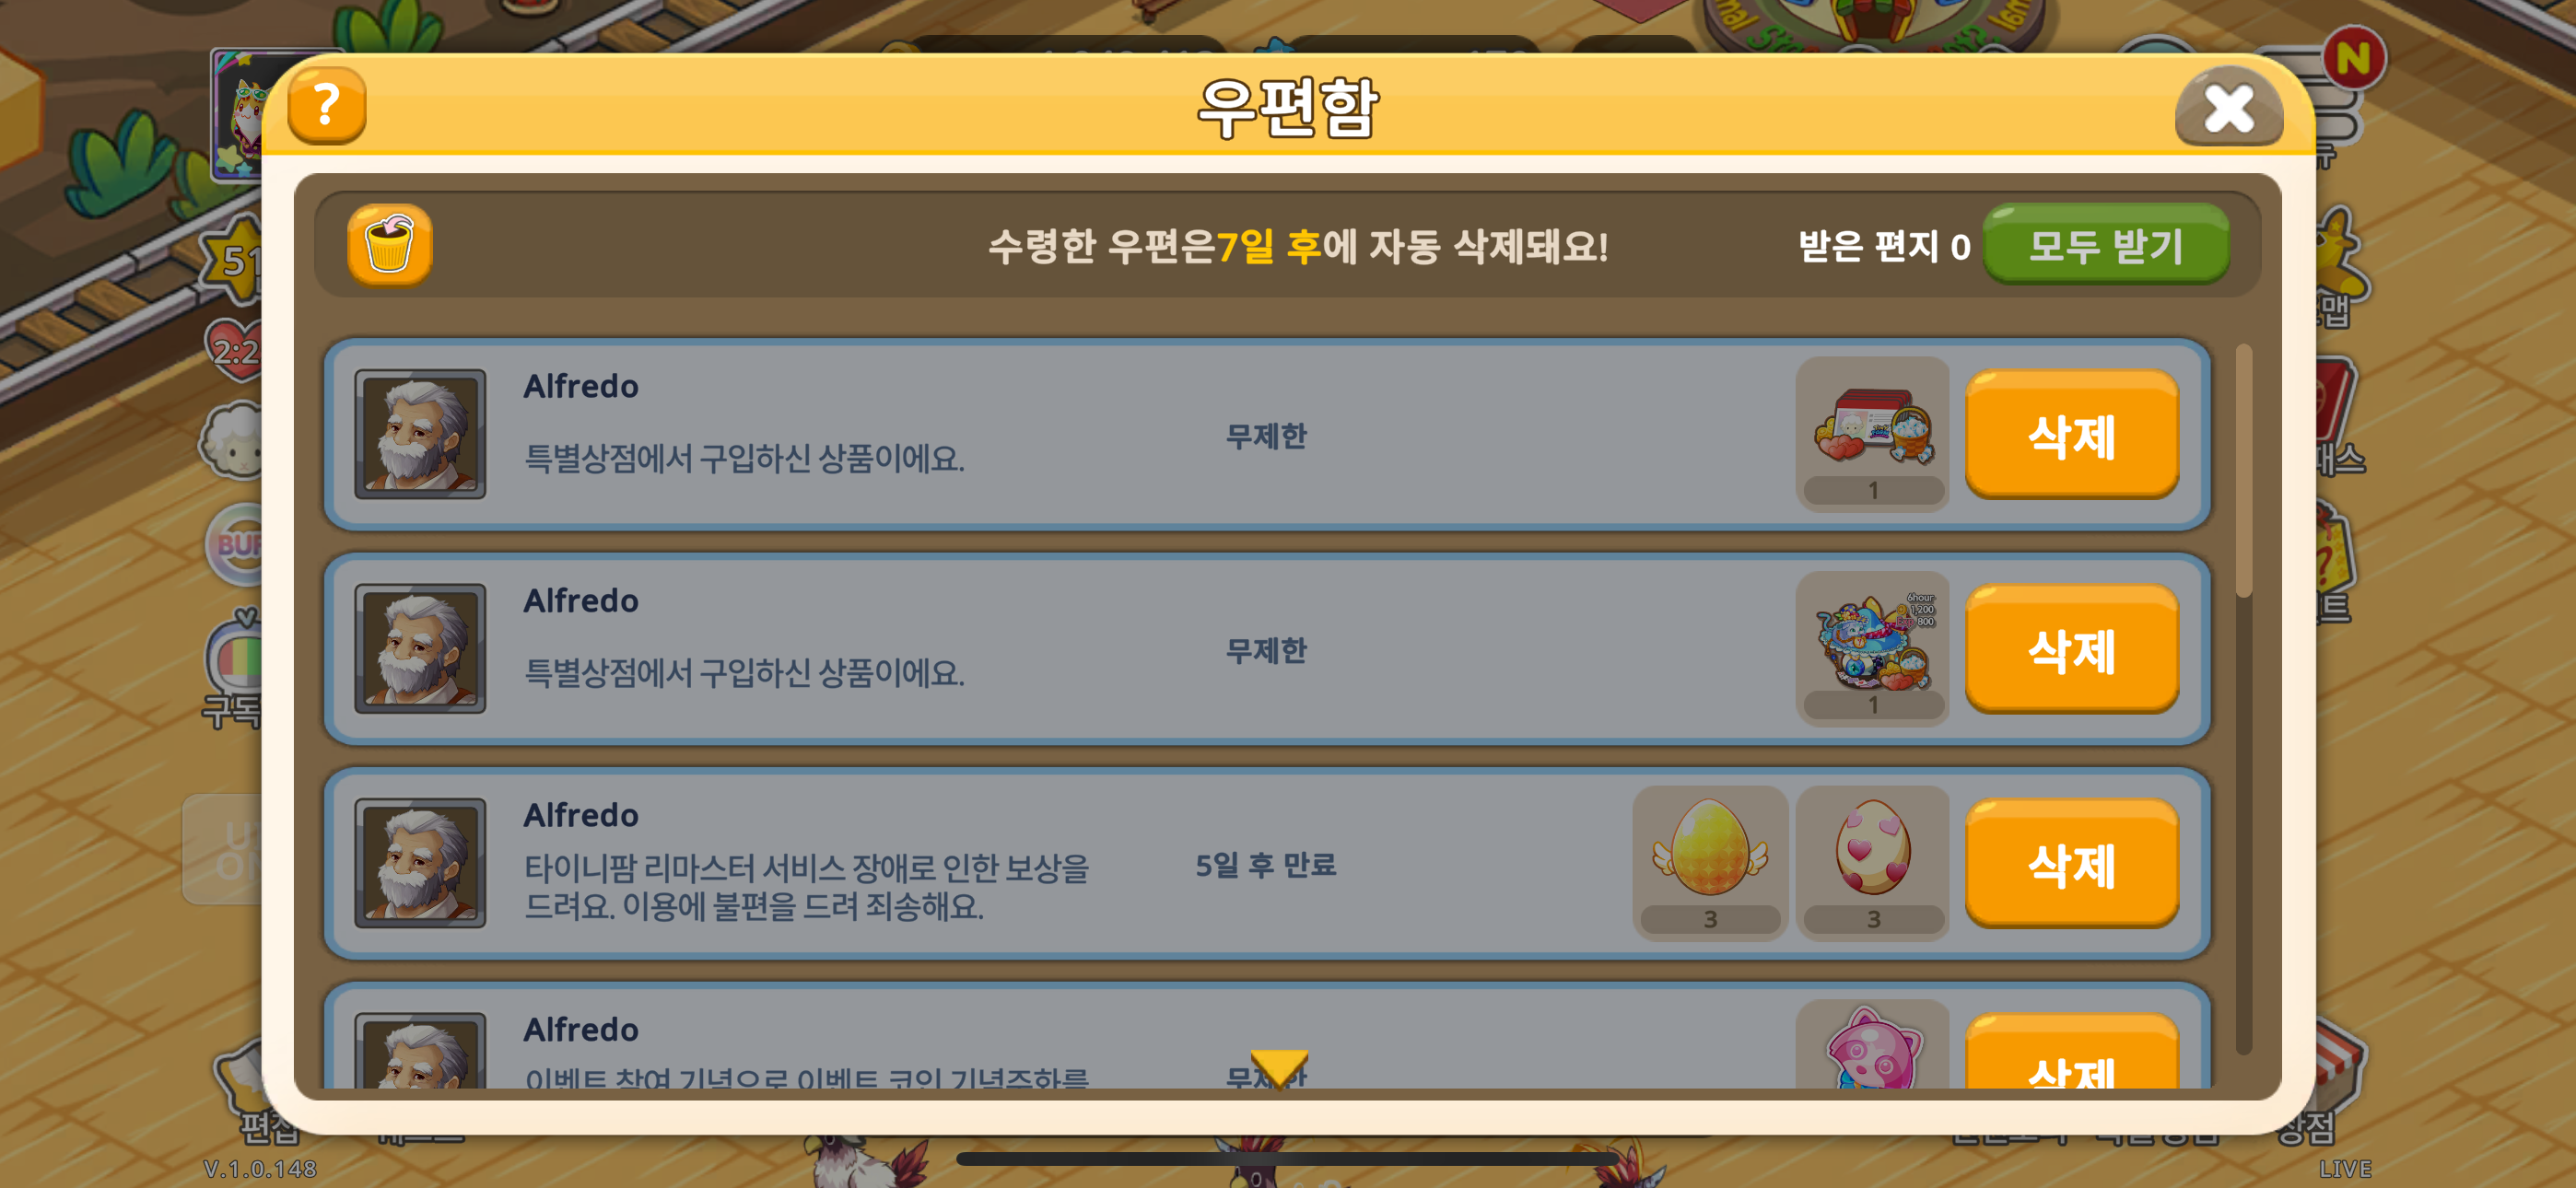2576x1188 pixels.
Task: Click 삭제 on the bottom partially visible mail
Action: point(2071,1052)
